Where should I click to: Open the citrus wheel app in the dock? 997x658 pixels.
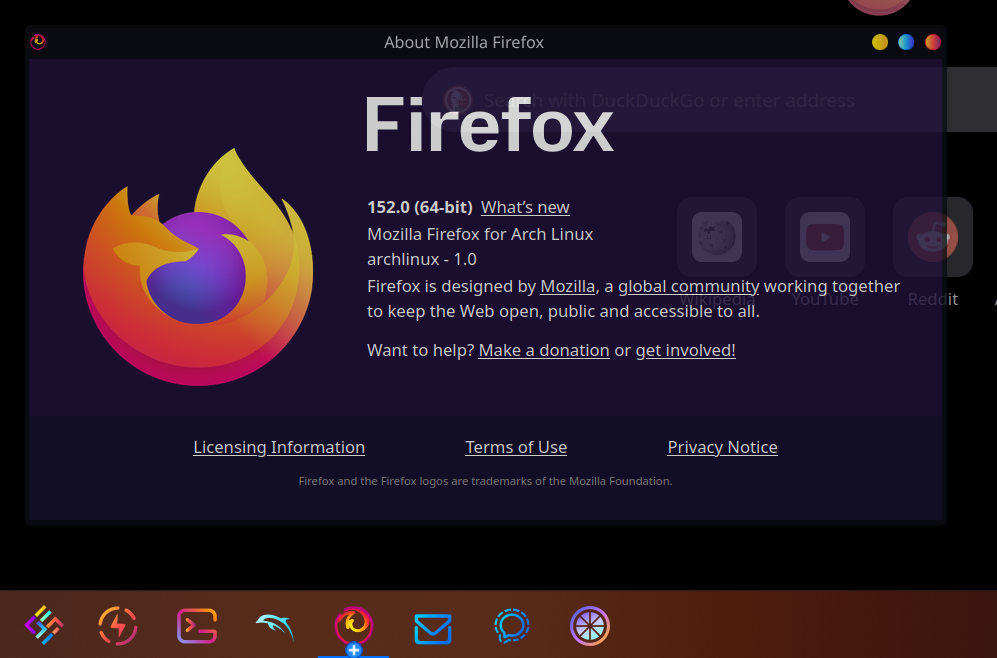point(590,626)
